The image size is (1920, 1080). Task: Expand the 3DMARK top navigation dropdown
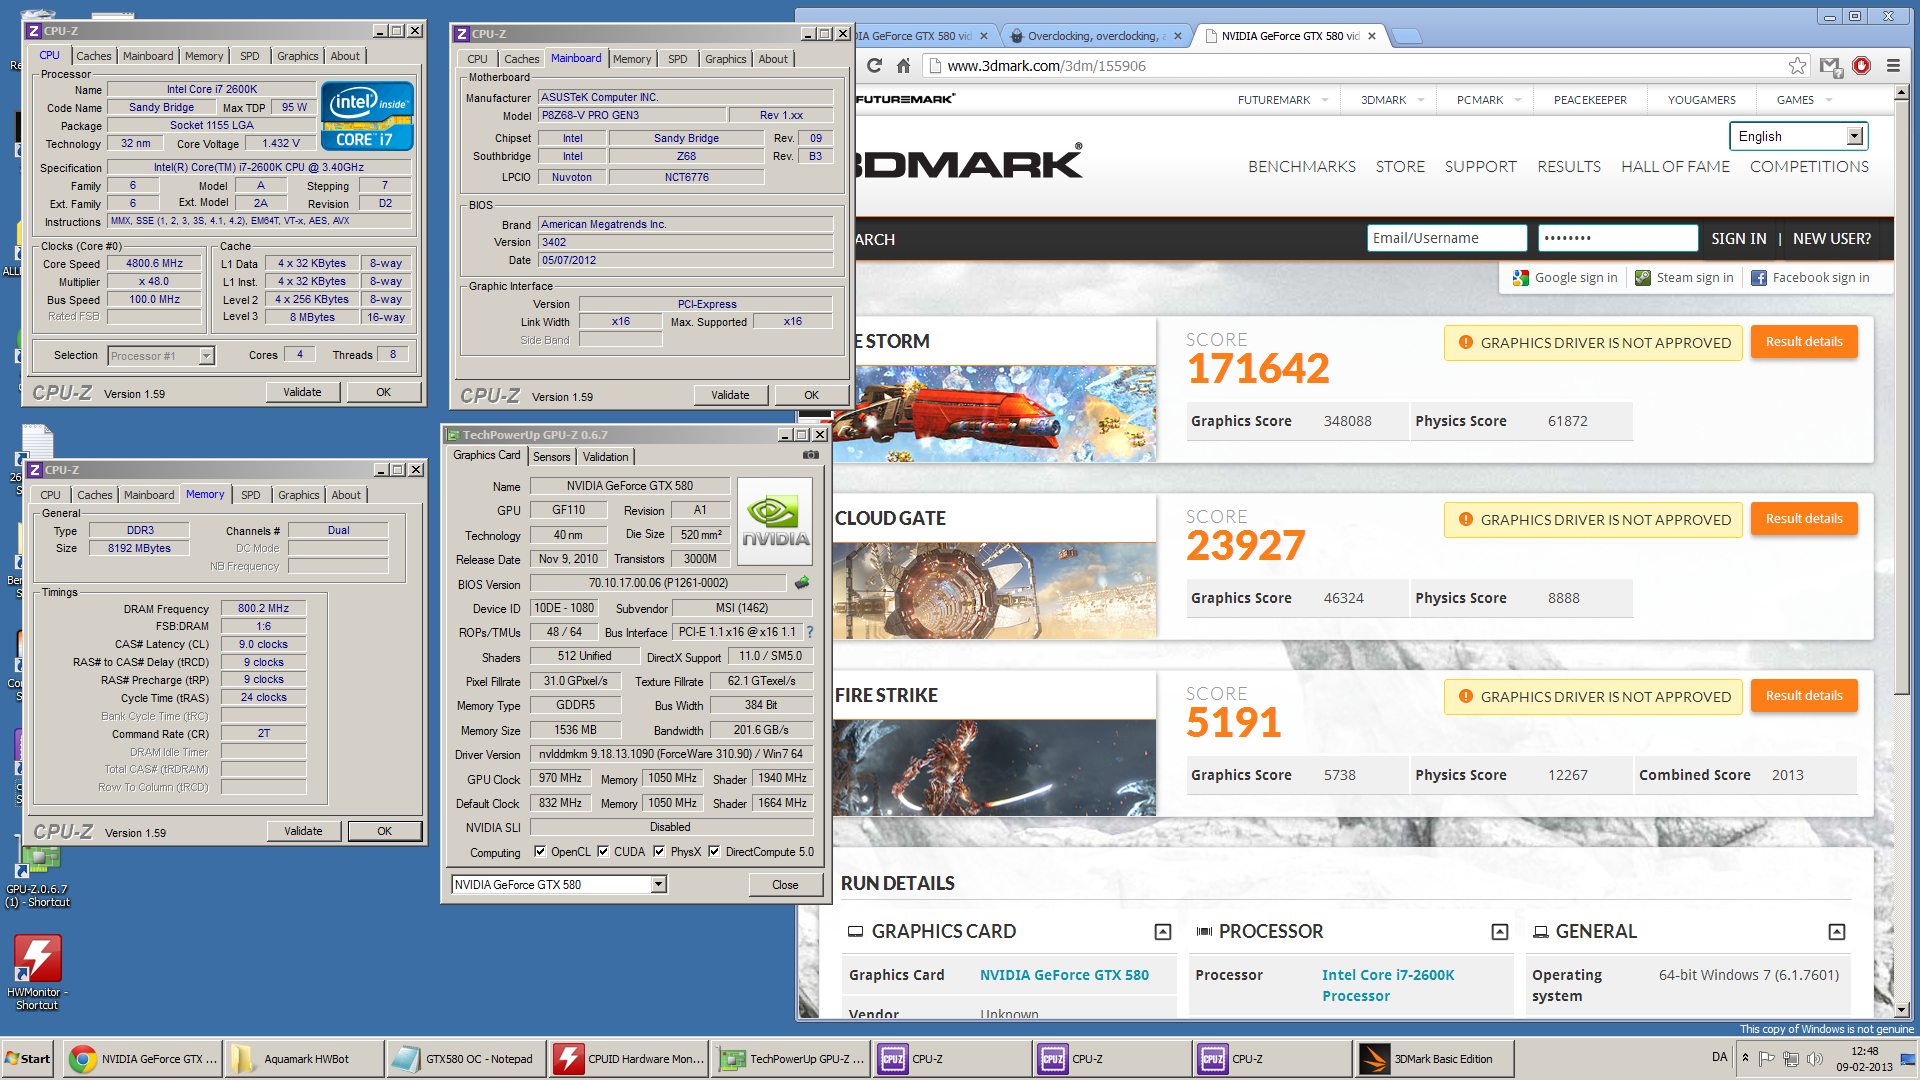(x=1421, y=100)
